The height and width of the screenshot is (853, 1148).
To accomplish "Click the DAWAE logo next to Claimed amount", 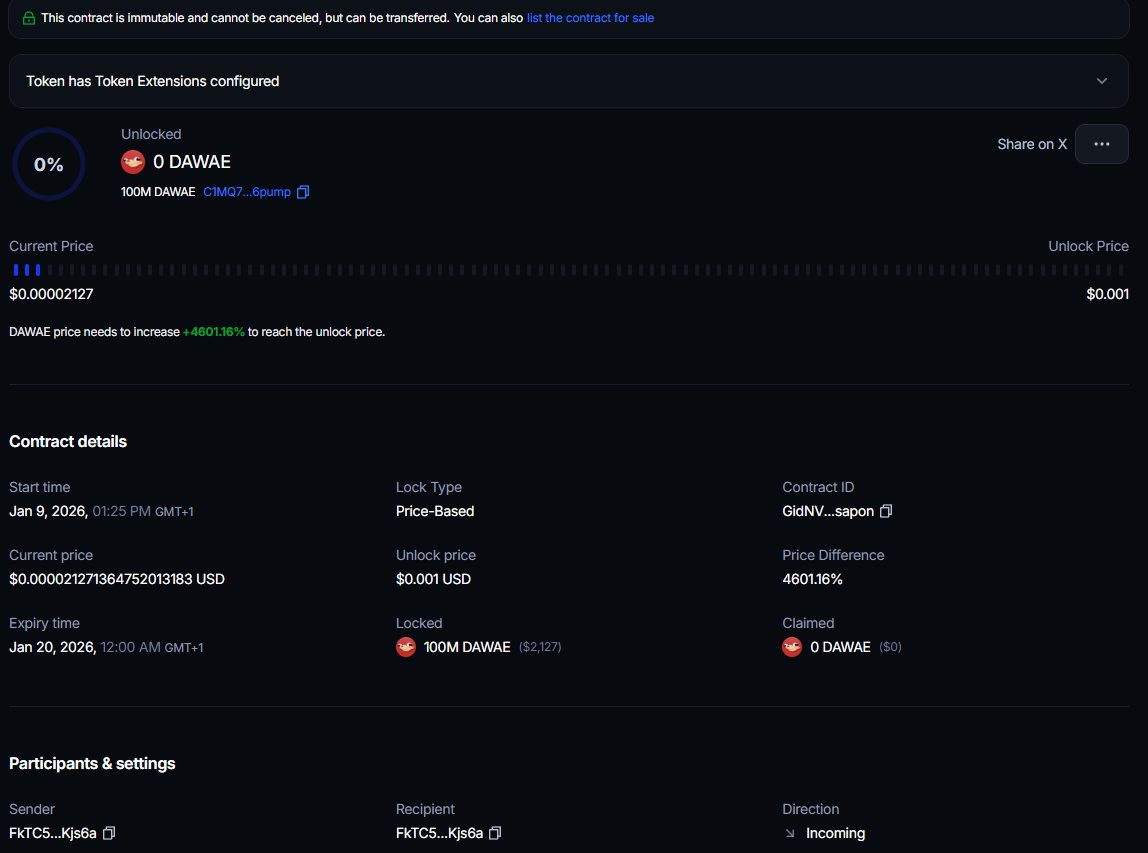I will pos(792,647).
